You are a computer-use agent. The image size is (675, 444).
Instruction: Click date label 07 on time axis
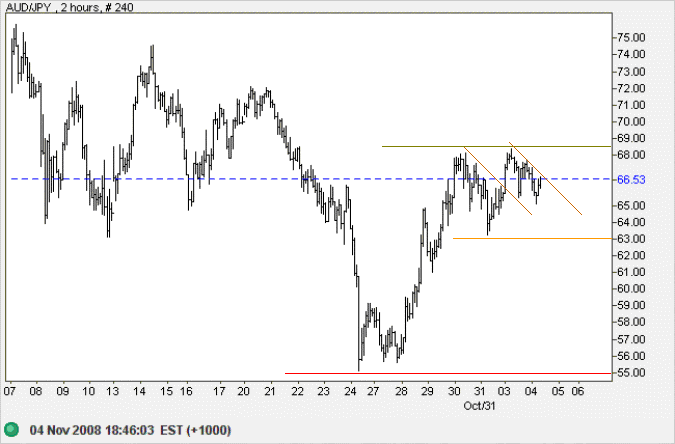(x=10, y=391)
